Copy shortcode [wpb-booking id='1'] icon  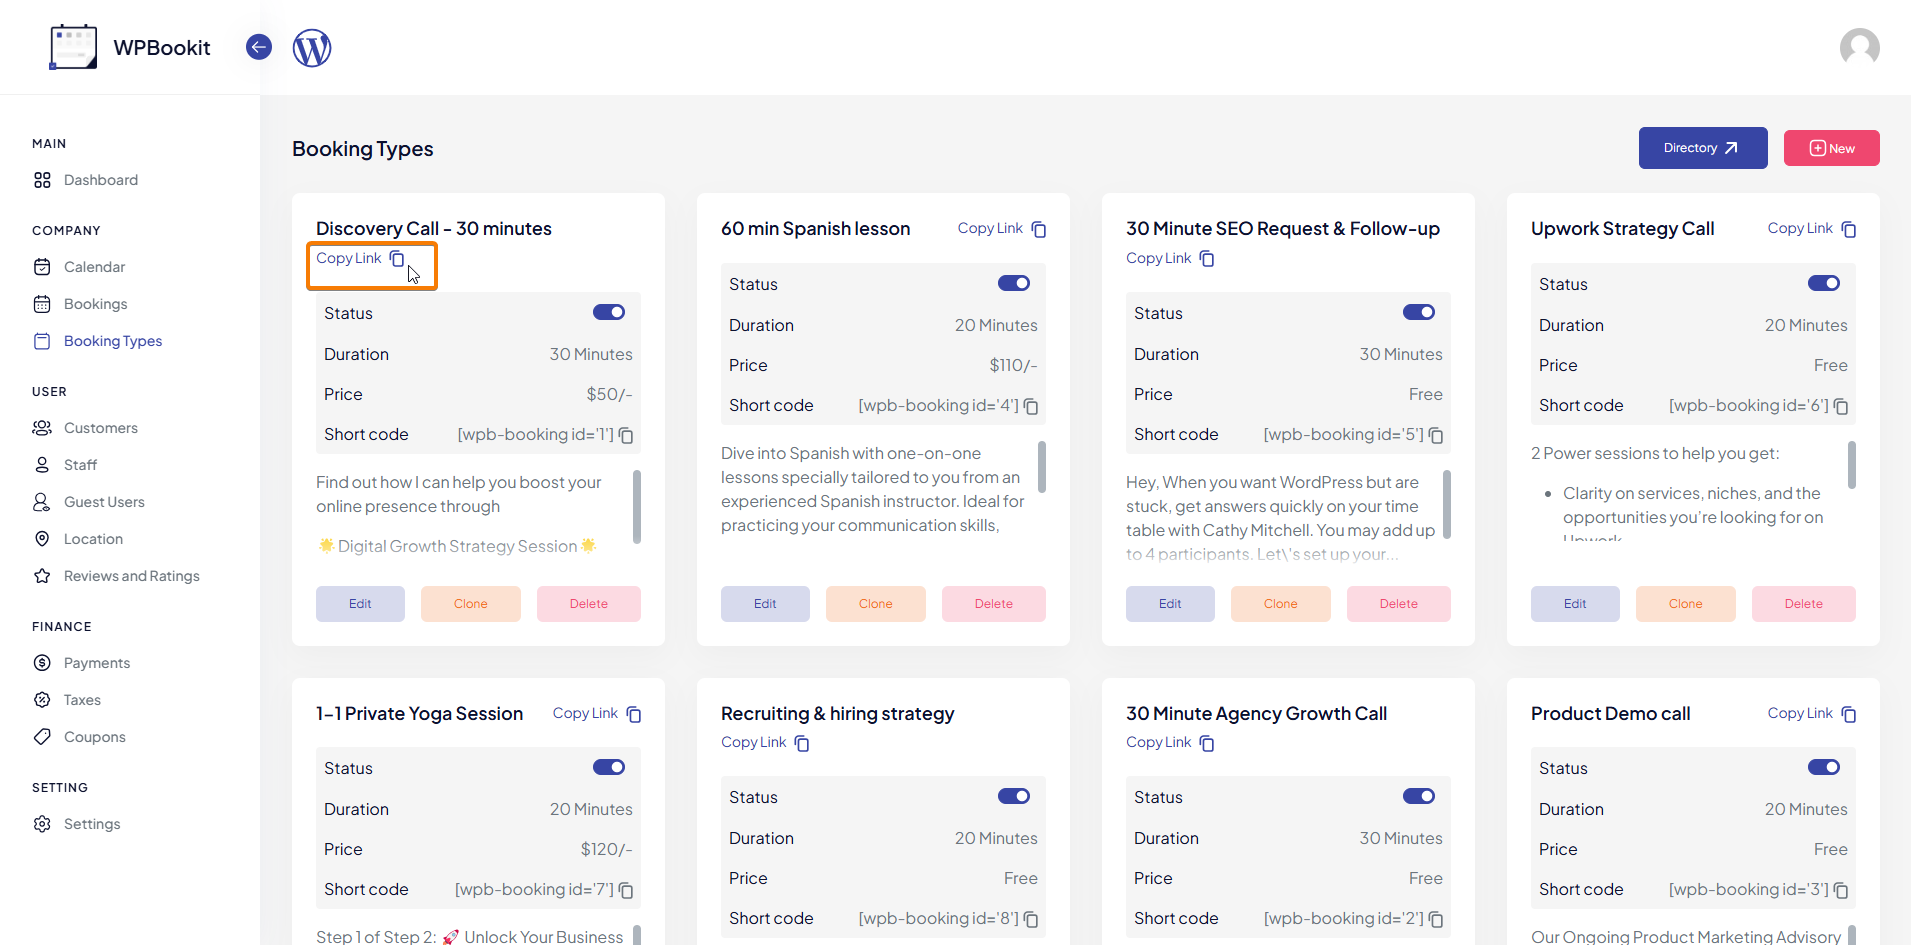click(x=626, y=435)
